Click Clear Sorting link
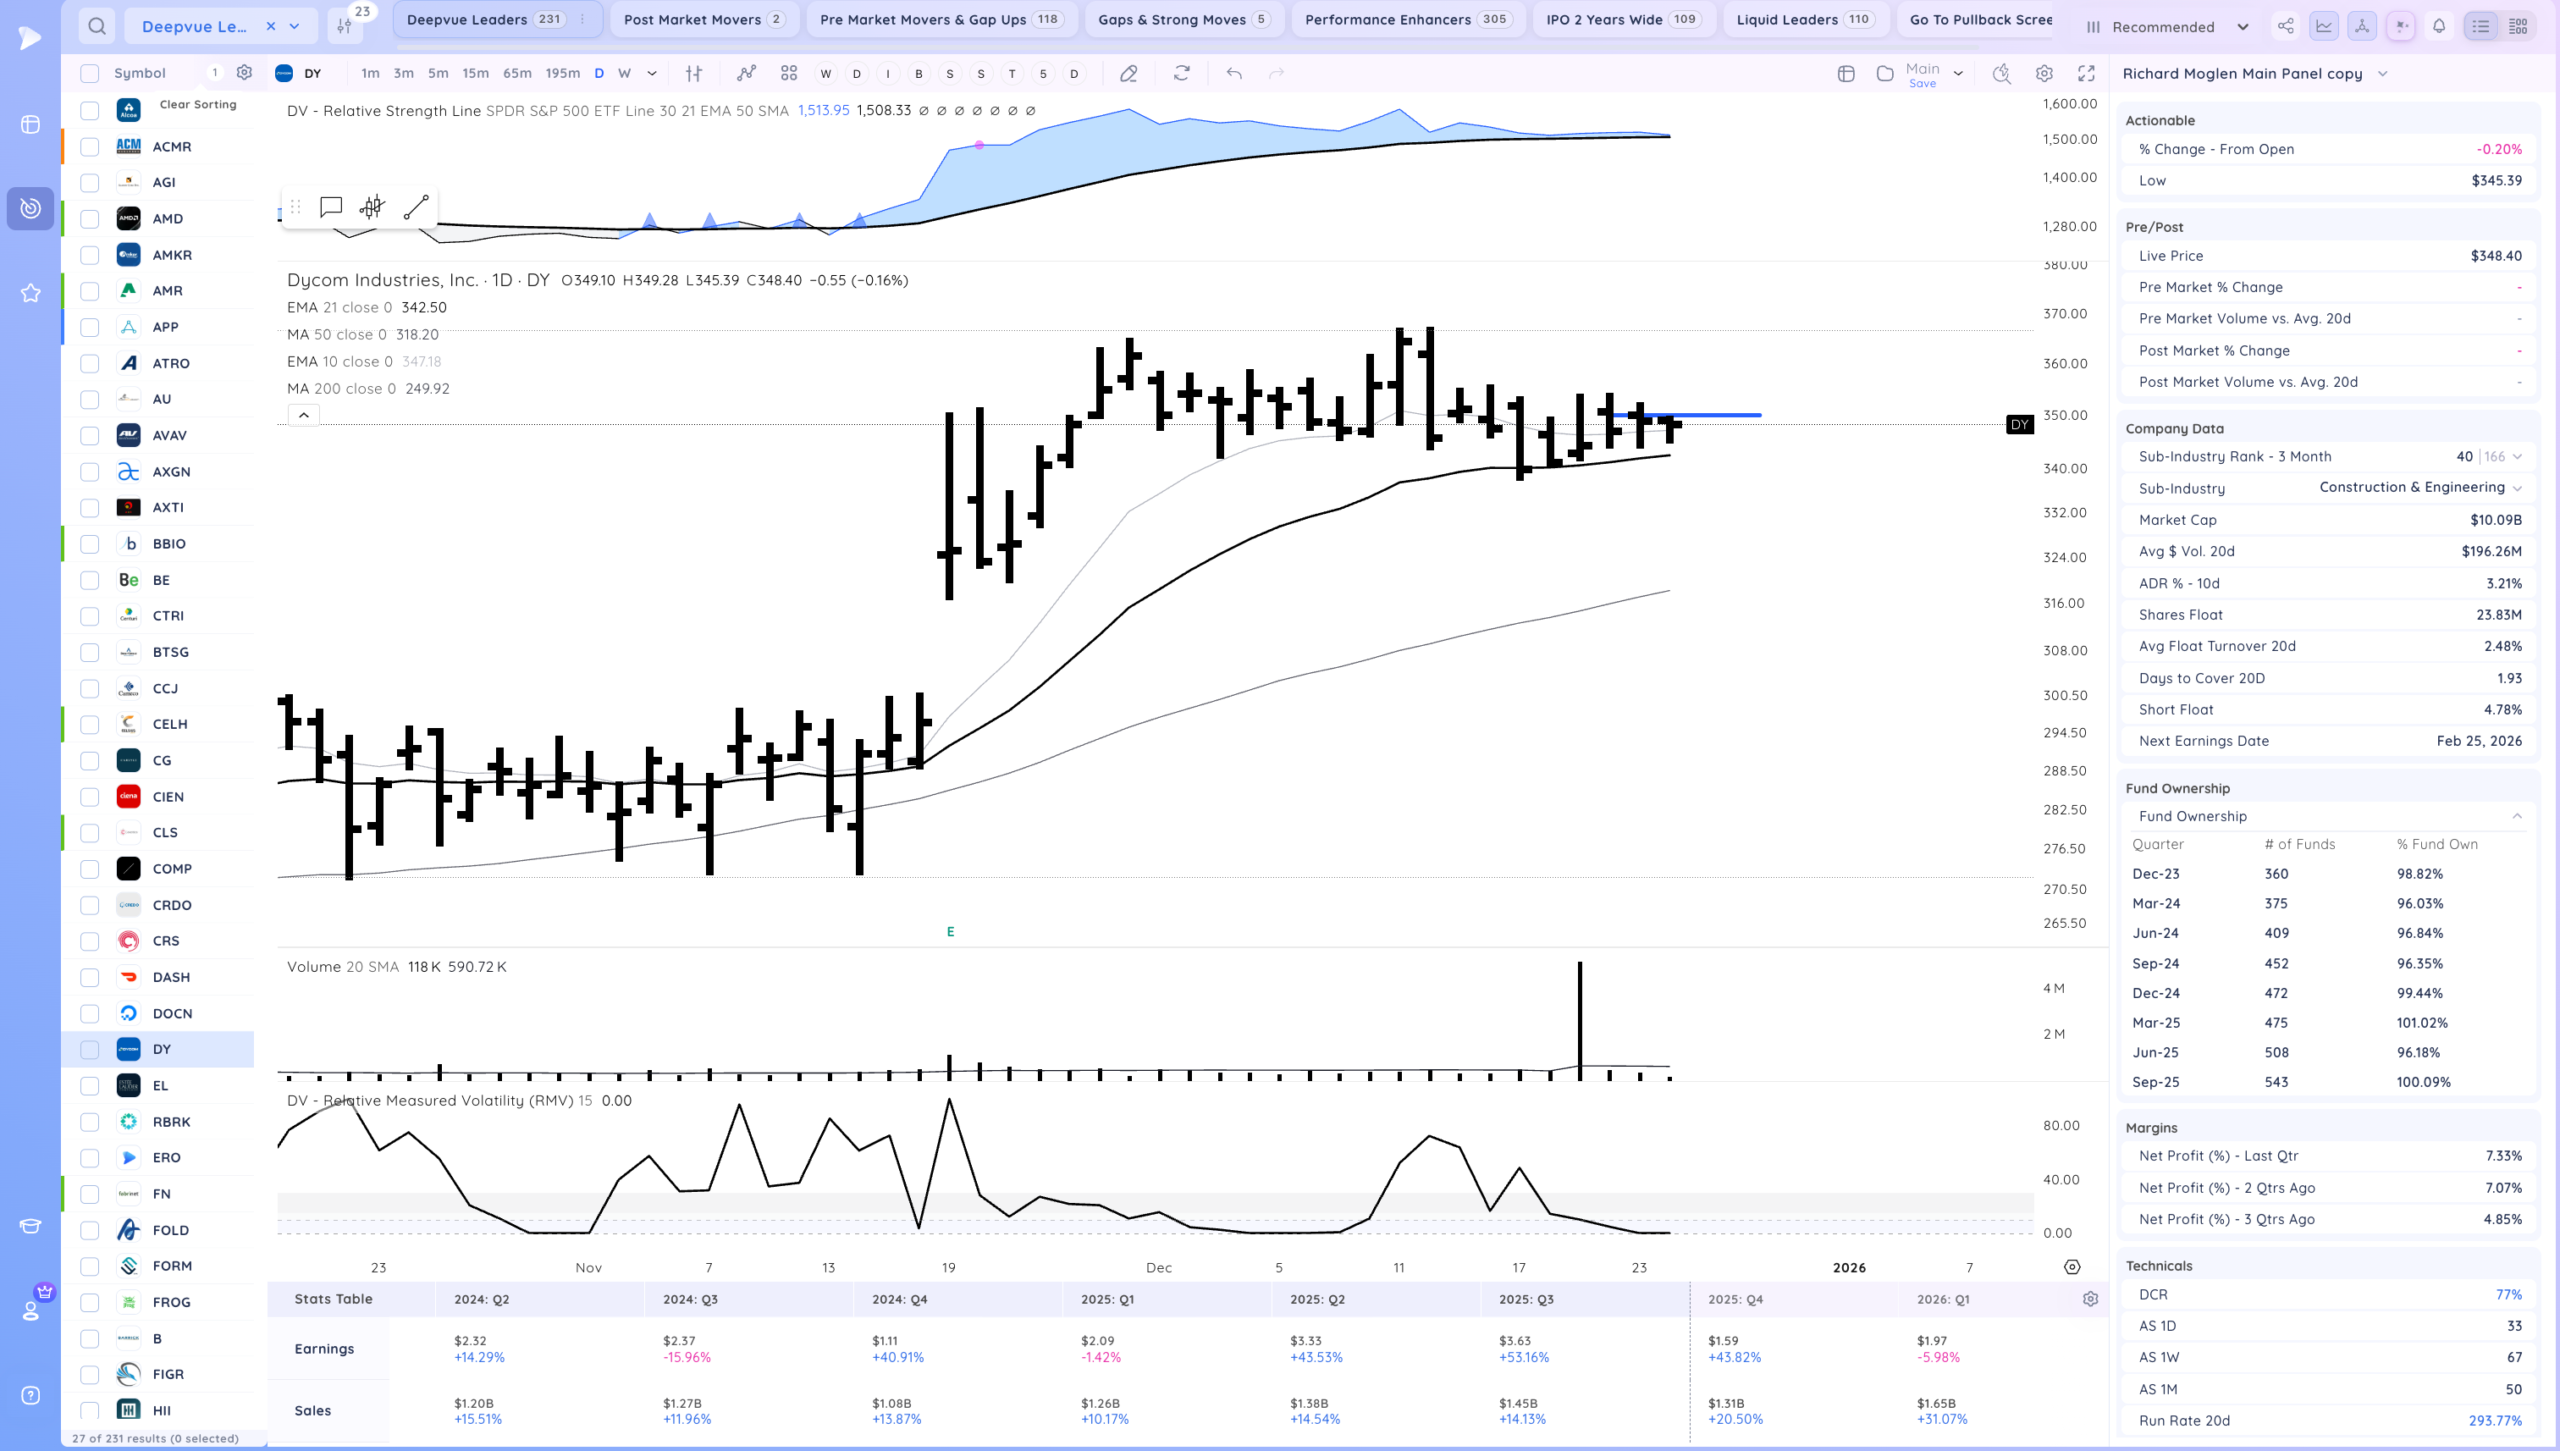Image resolution: width=2560 pixels, height=1451 pixels. [198, 104]
